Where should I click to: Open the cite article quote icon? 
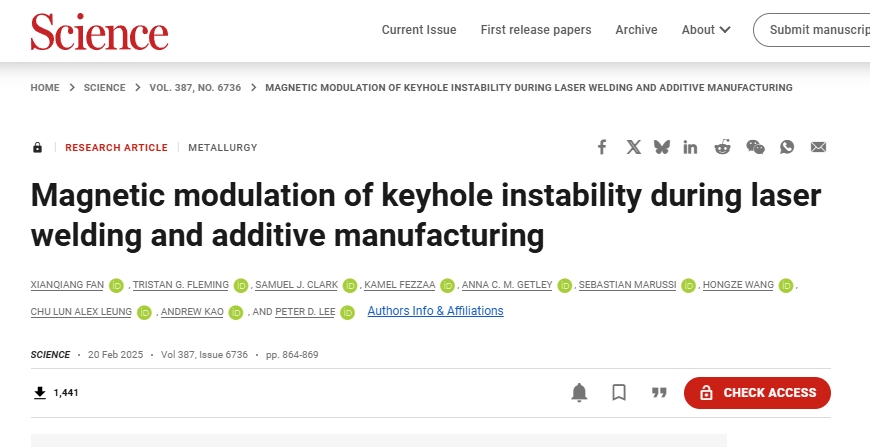(x=659, y=392)
